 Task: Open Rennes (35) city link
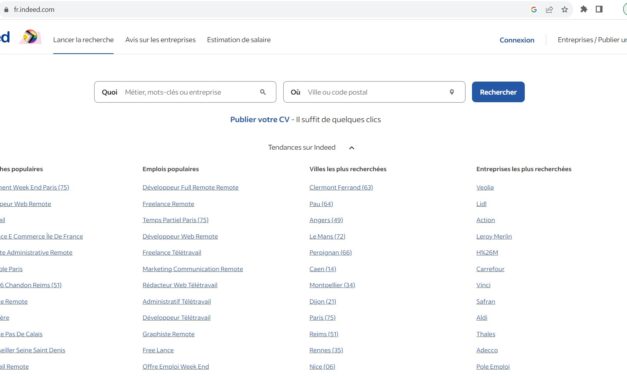(x=326, y=350)
